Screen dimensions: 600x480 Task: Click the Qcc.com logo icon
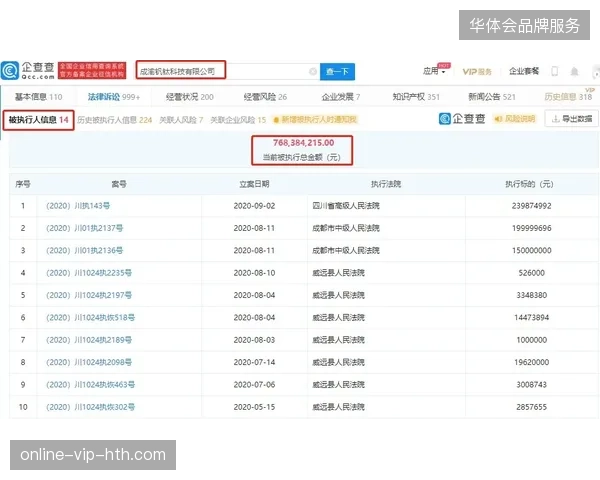pos(10,71)
